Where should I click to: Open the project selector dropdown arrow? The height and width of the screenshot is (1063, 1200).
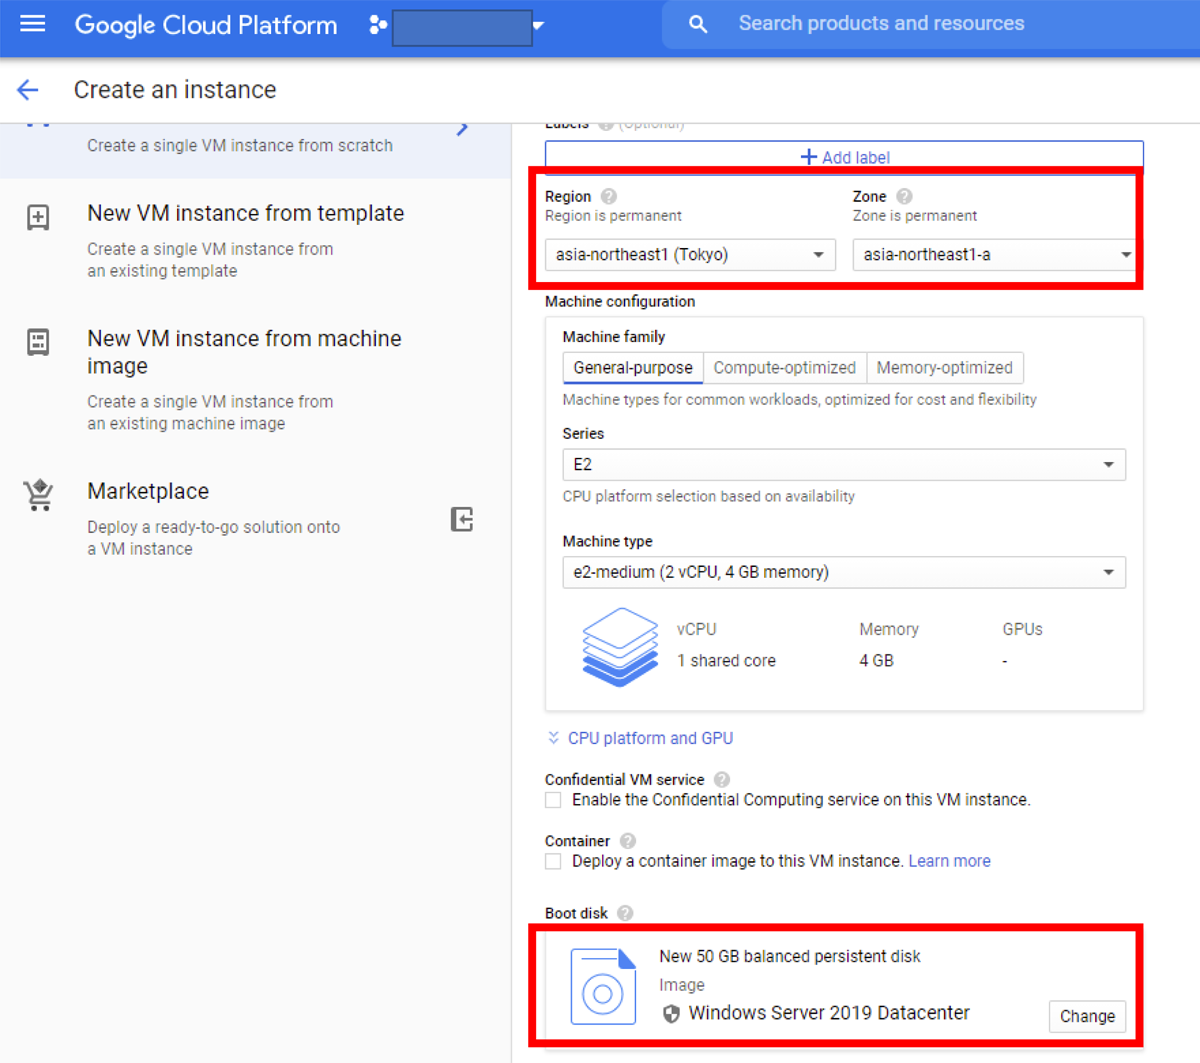point(538,26)
